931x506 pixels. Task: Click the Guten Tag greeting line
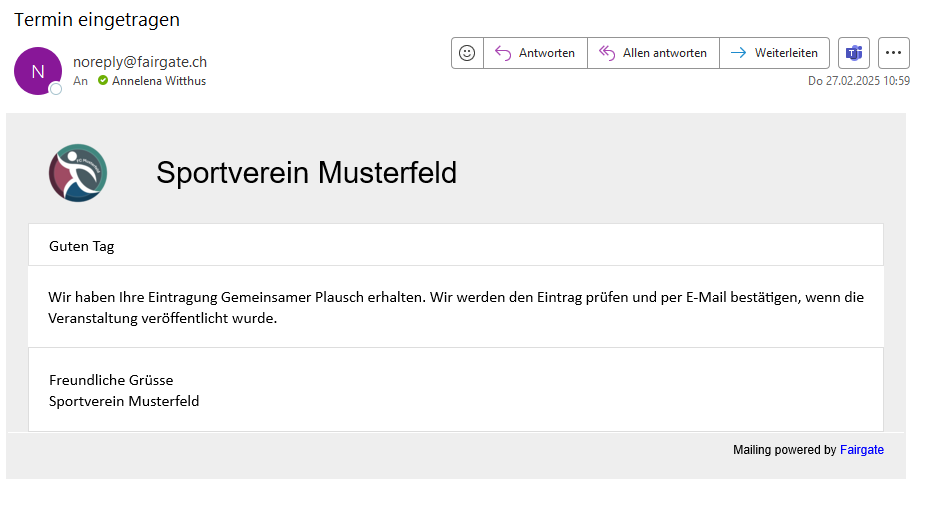coord(81,246)
